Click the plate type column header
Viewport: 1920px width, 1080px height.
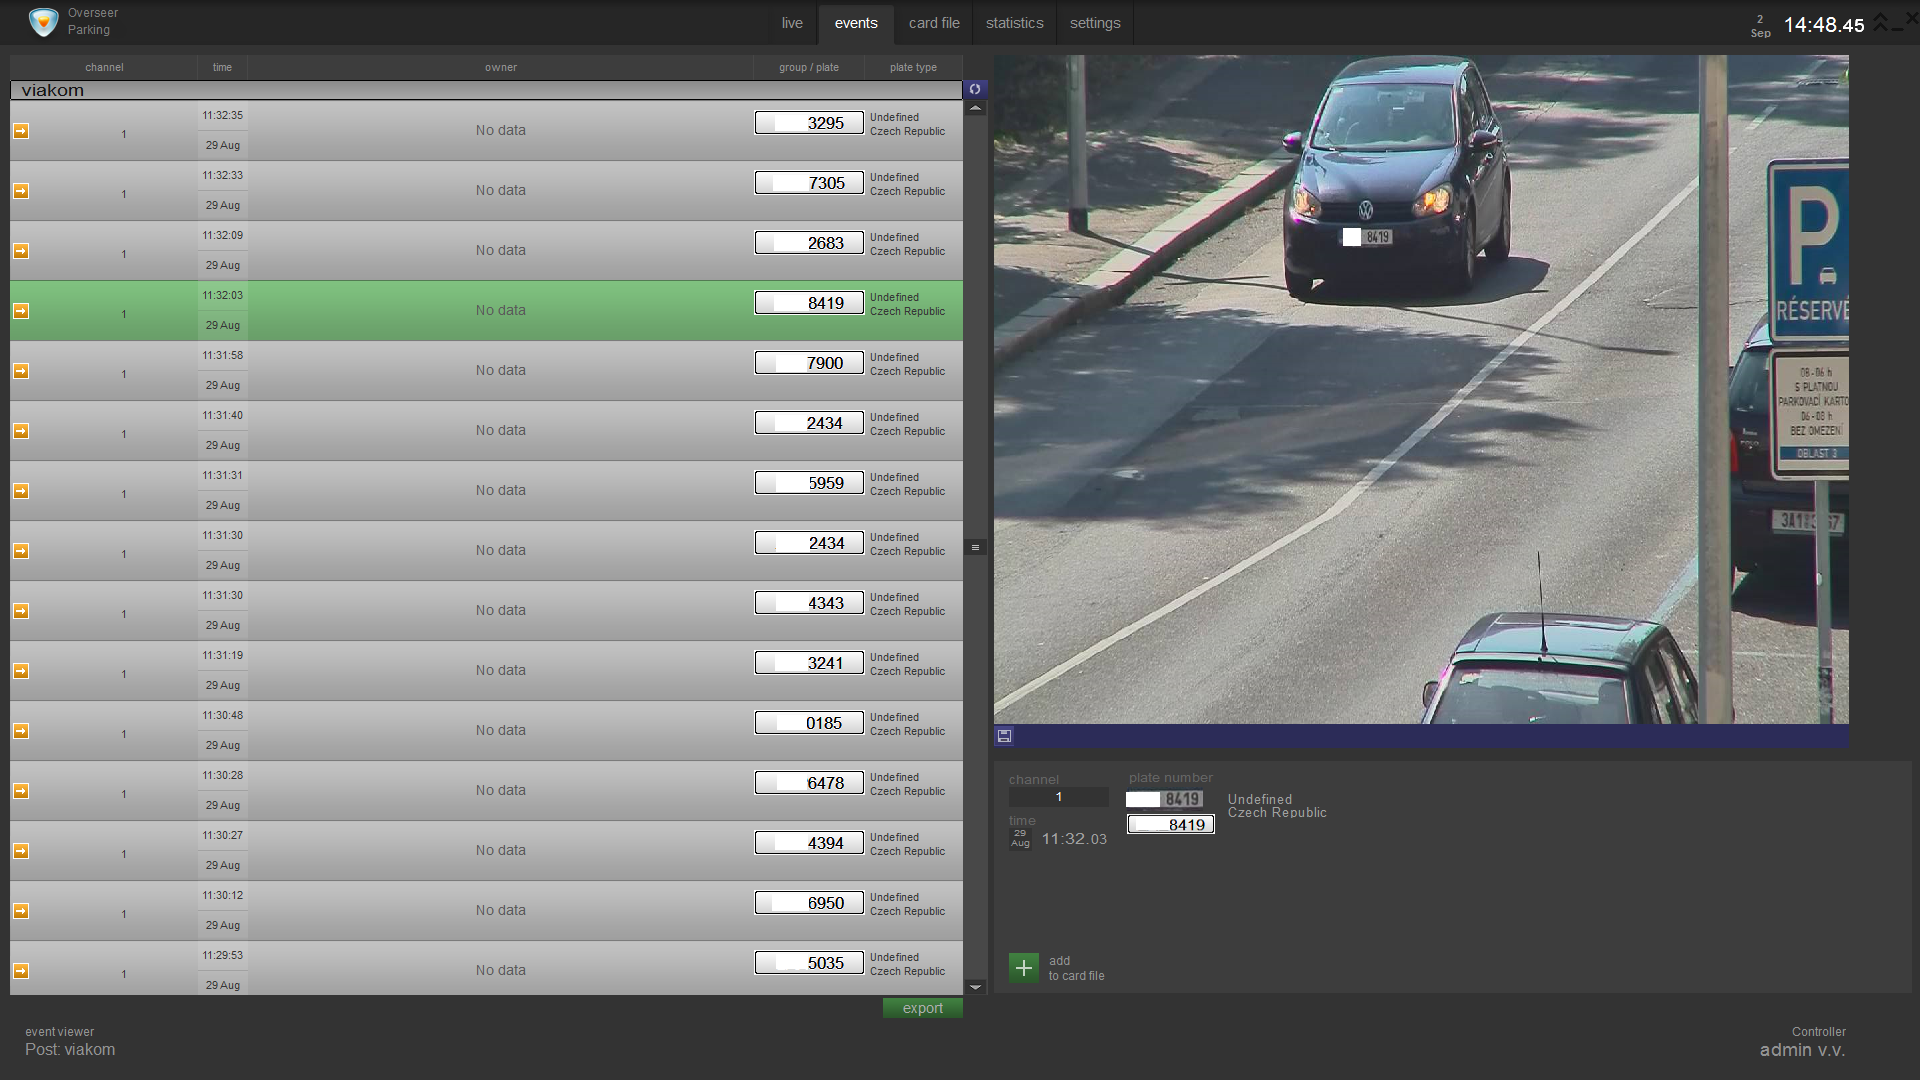(913, 67)
